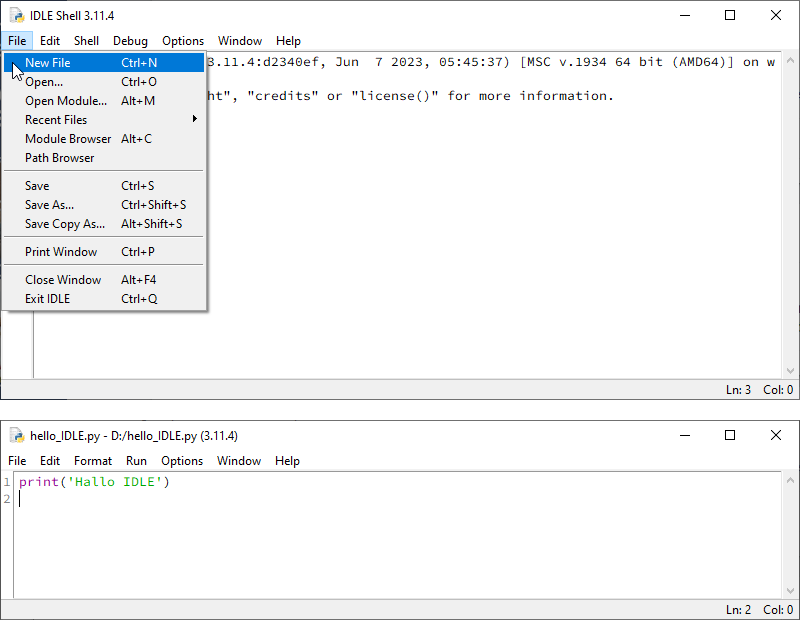Open Window menu in hello_IDLE.py editor

point(239,461)
